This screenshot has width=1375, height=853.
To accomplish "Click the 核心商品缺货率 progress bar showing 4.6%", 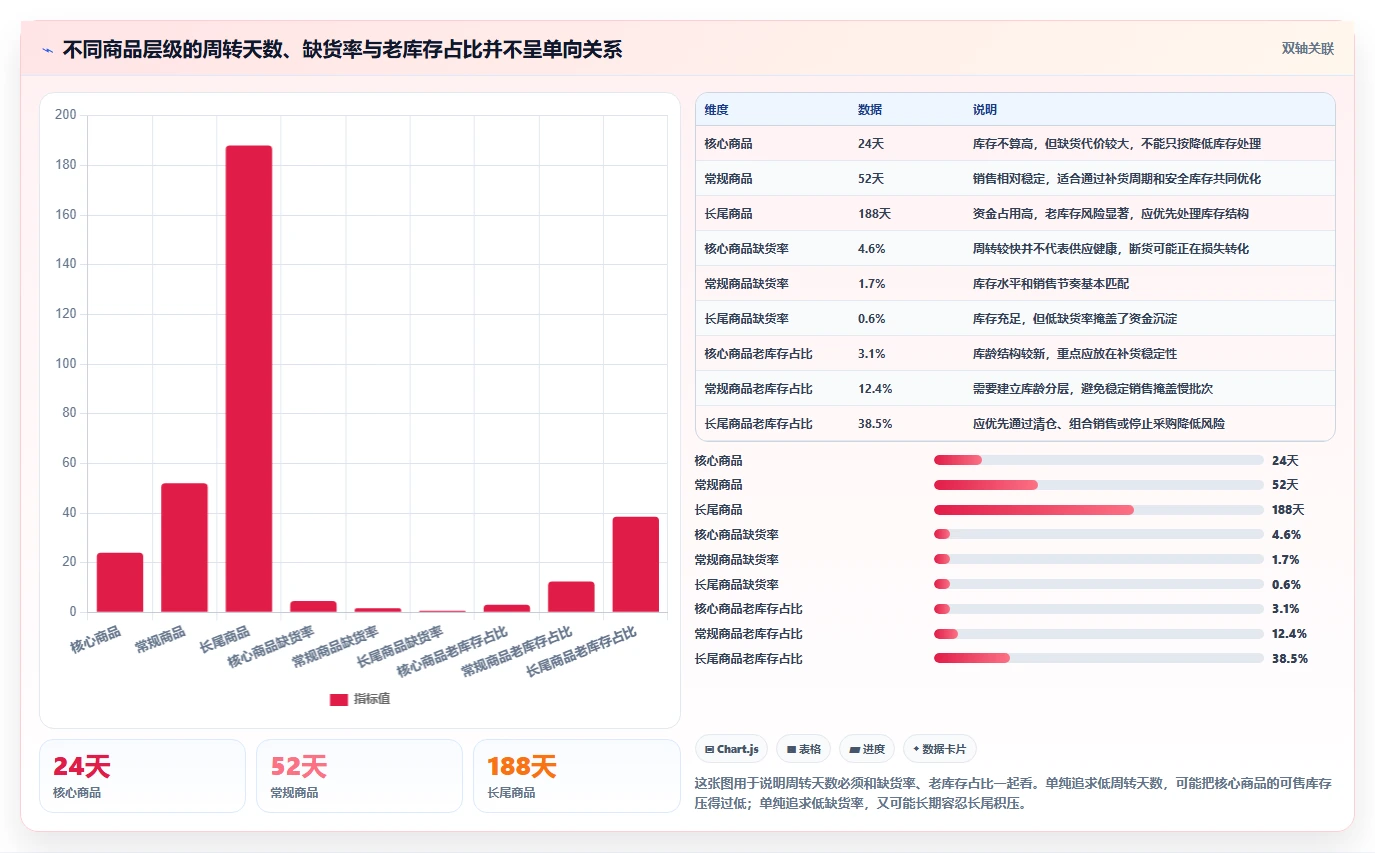I will (1099, 535).
